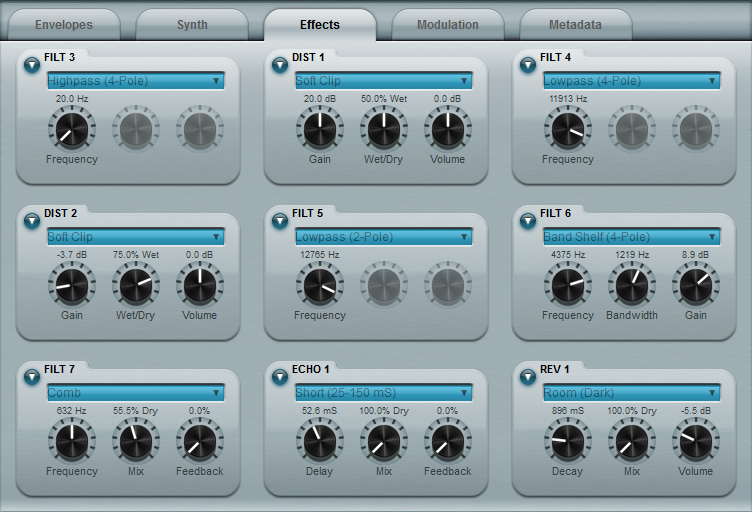752x512 pixels.
Task: Click the ECHO 1 Delay knob
Action: pos(320,441)
